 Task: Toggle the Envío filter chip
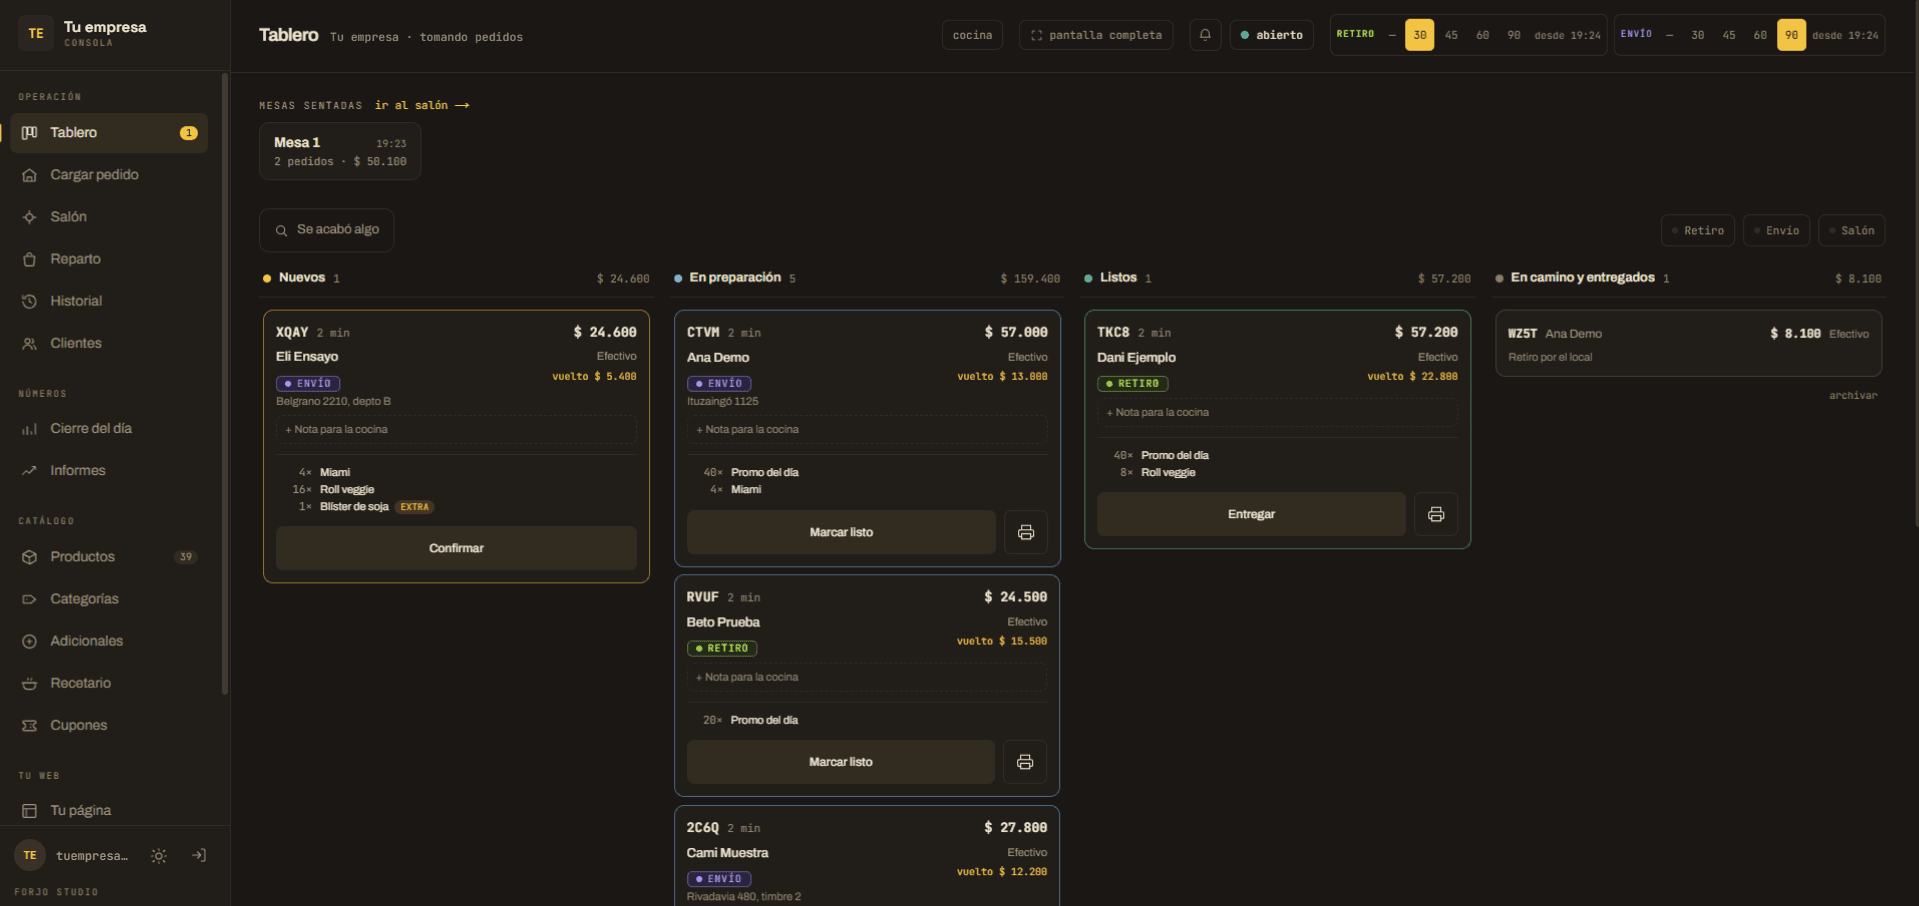tap(1776, 230)
